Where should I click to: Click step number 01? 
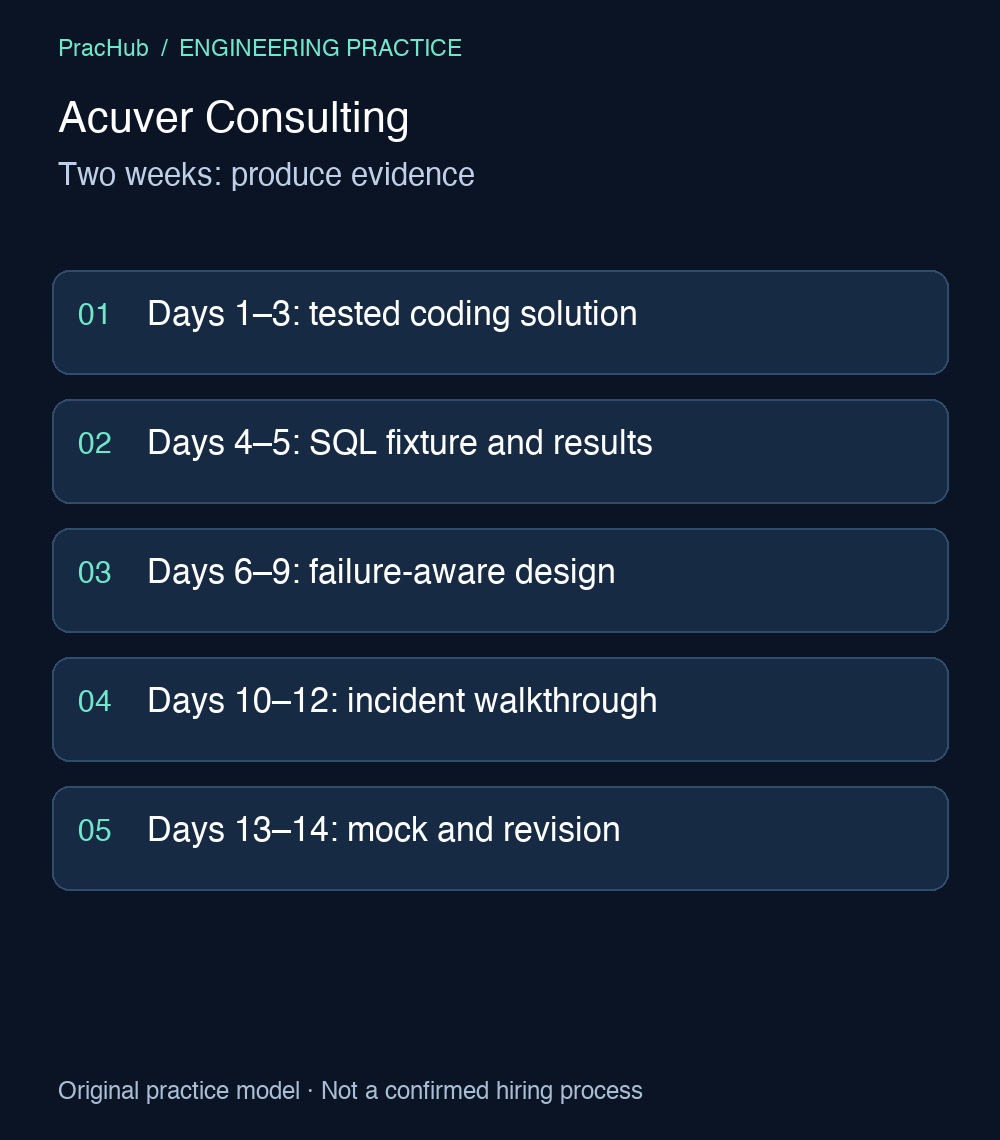coord(94,315)
